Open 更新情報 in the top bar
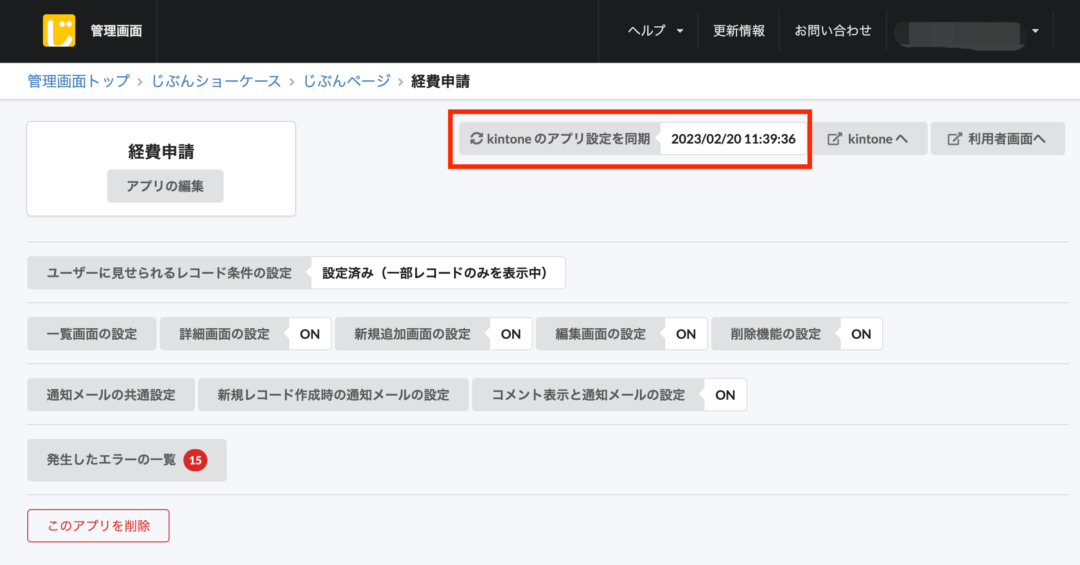The height and width of the screenshot is (565, 1080). [738, 30]
